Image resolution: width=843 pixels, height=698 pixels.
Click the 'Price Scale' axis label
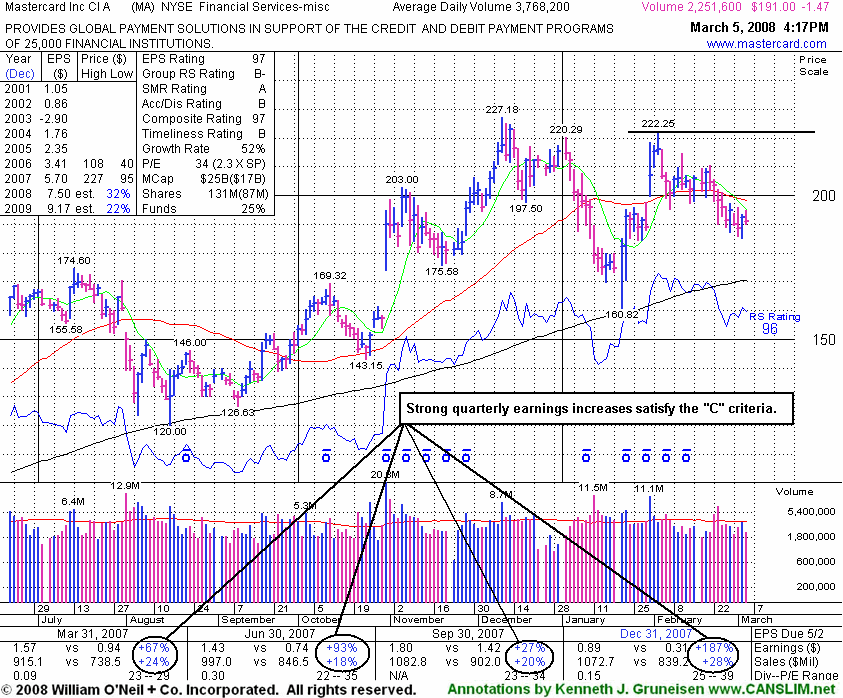click(813, 66)
